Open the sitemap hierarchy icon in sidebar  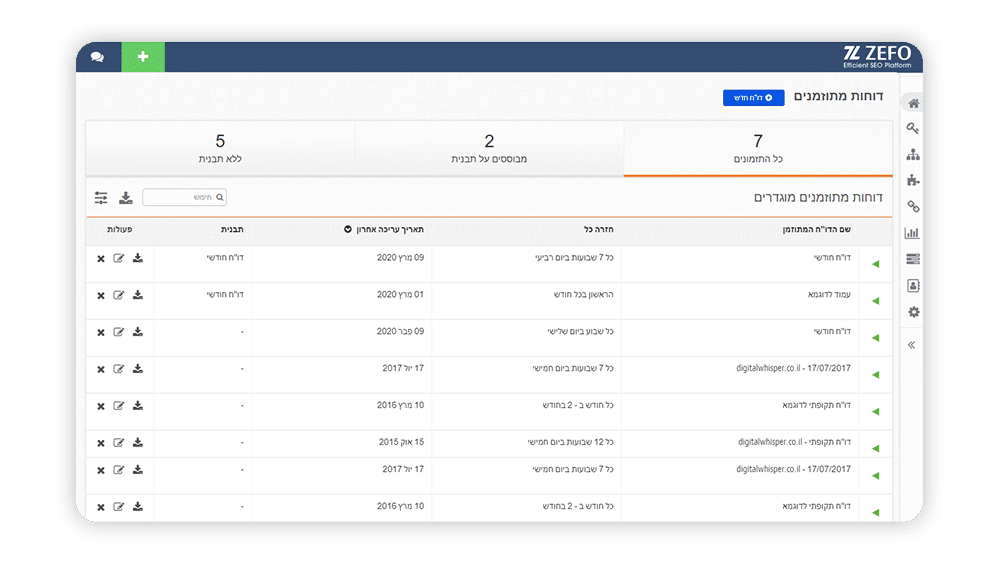point(913,154)
